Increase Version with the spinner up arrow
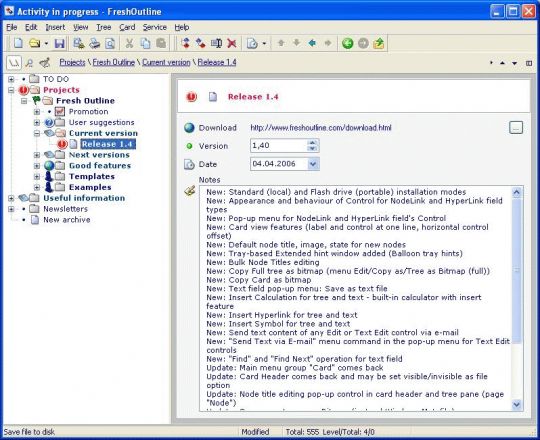 (x=312, y=143)
